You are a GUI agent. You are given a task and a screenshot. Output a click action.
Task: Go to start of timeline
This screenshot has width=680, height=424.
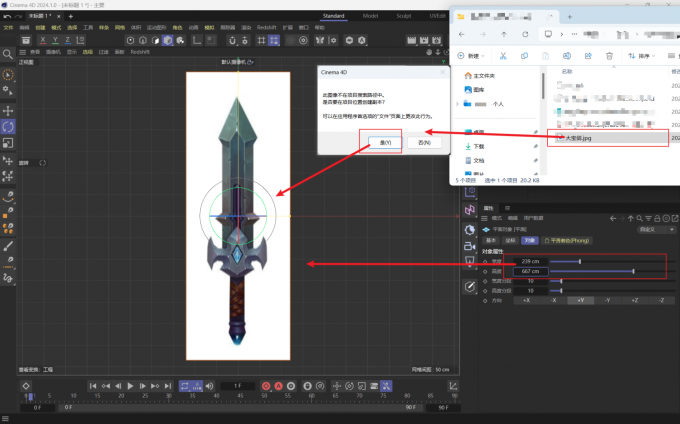(92, 386)
